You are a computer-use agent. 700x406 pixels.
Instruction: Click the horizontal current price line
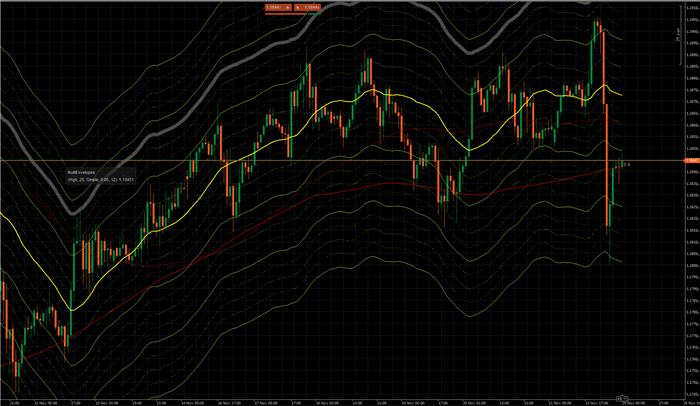tap(339, 160)
